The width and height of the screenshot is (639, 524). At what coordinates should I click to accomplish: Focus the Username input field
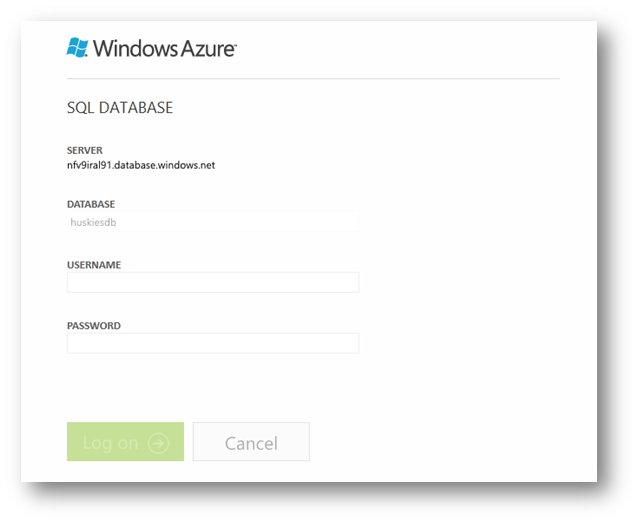(x=213, y=282)
